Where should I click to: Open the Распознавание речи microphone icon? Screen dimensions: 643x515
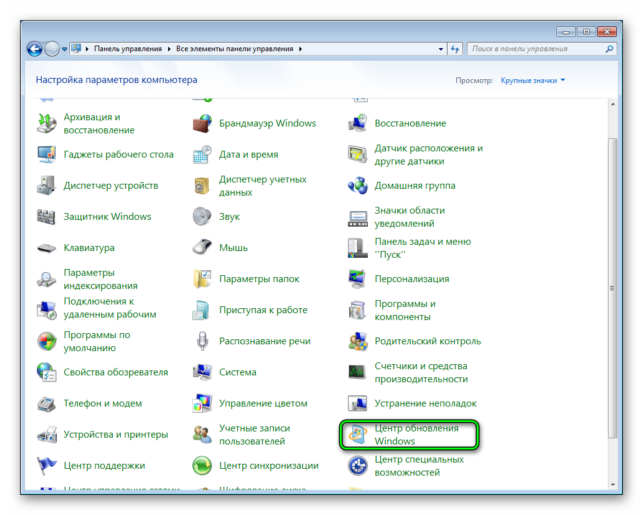[202, 342]
